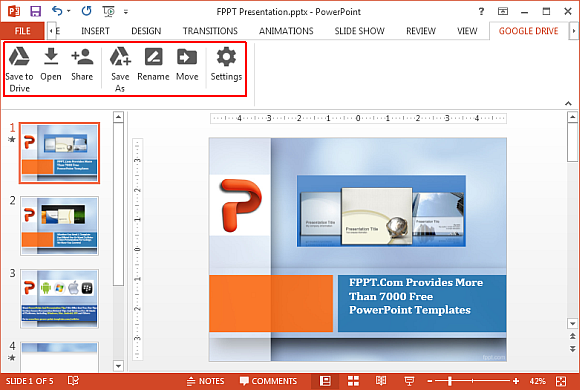
Task: Share the presentation via Google Drive
Action: [x=82, y=64]
